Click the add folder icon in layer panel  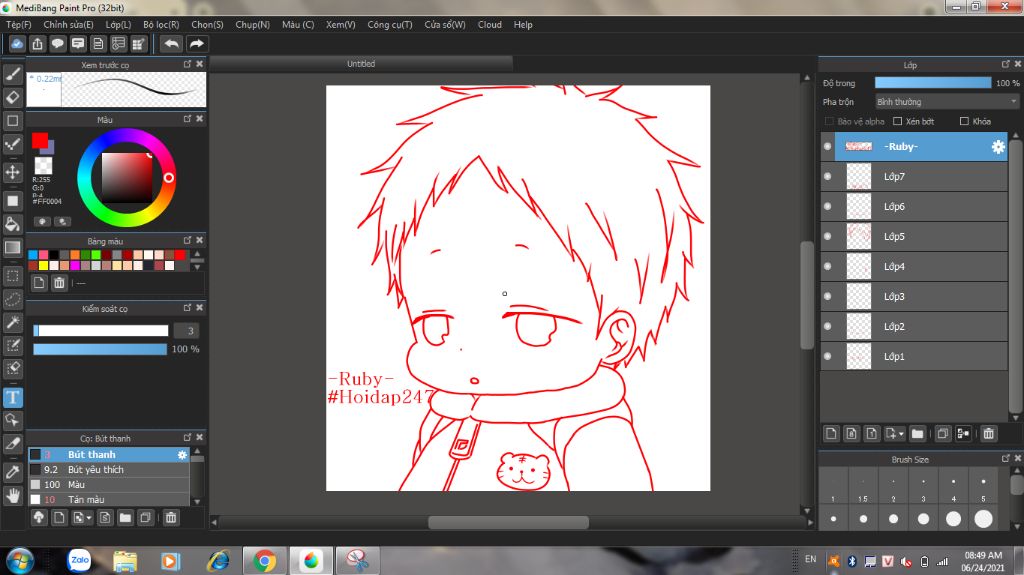tap(918, 433)
